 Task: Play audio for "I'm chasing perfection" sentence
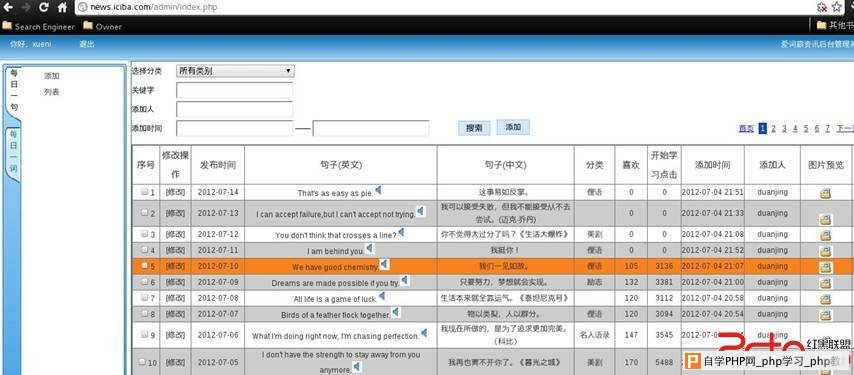pos(424,334)
